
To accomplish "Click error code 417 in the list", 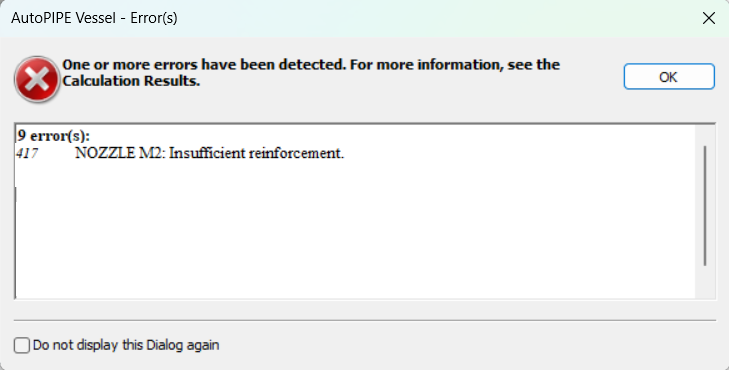I will click(x=27, y=153).
